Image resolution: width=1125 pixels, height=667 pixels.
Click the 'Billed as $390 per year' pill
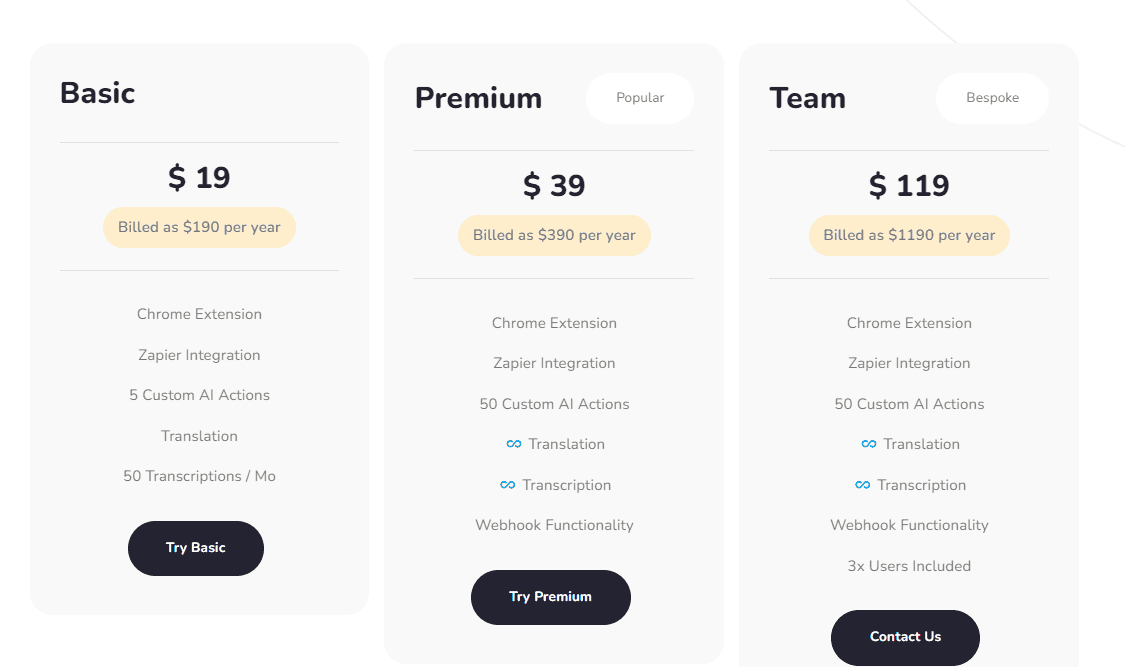(x=554, y=235)
